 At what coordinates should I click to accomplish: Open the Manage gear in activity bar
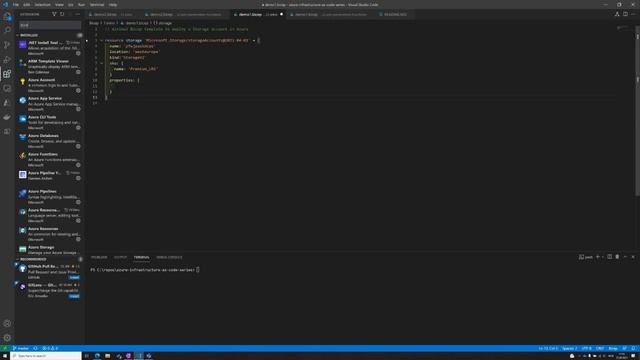pyautogui.click(x=7, y=338)
